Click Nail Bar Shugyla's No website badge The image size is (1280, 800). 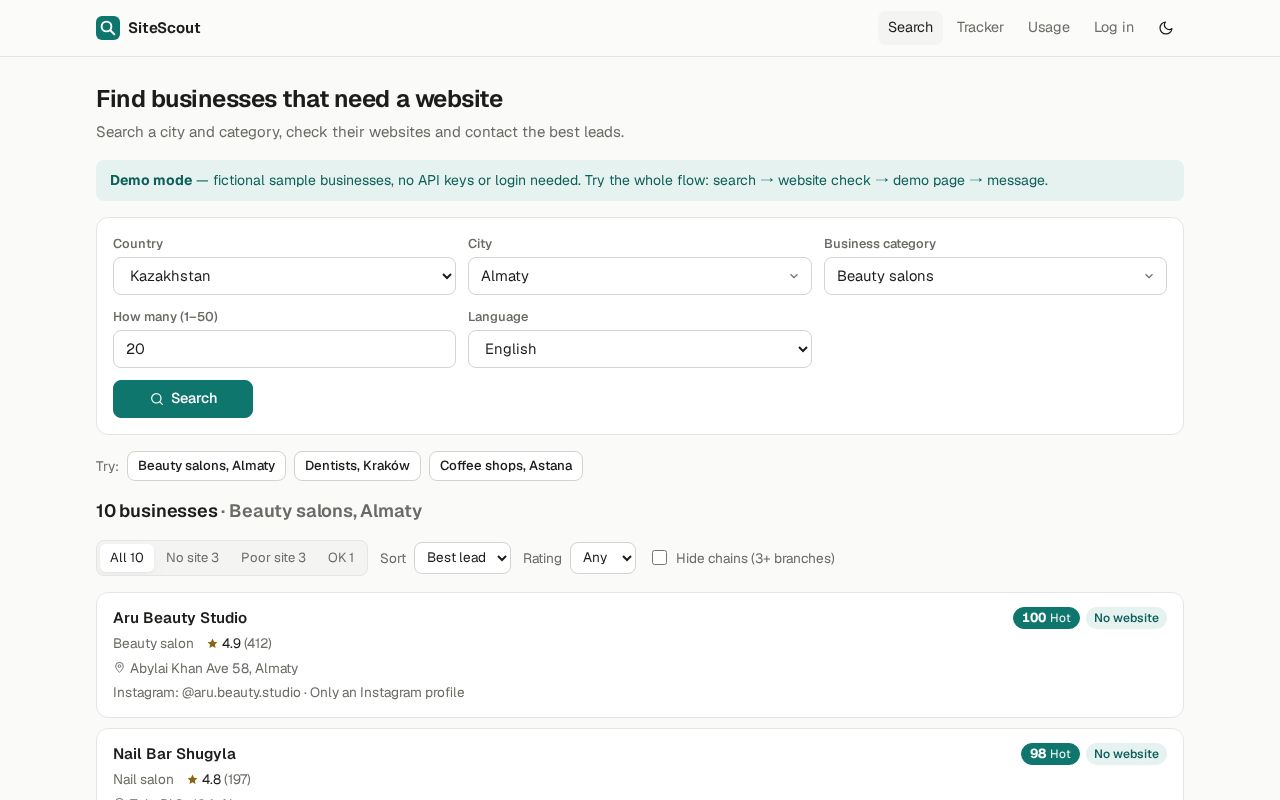1126,754
